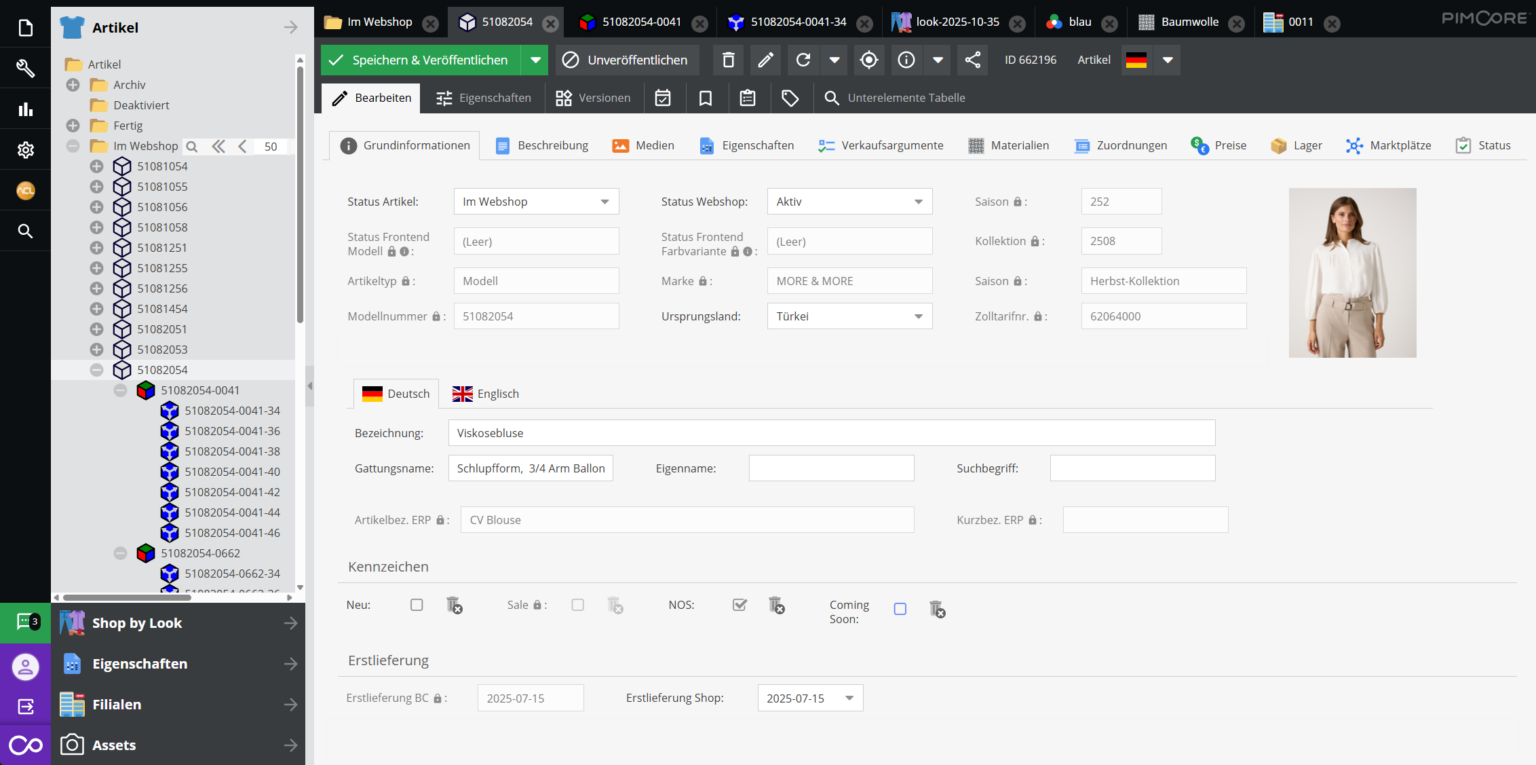Image resolution: width=1536 pixels, height=765 pixels.
Task: Share the article with the share icon
Action: coord(972,60)
